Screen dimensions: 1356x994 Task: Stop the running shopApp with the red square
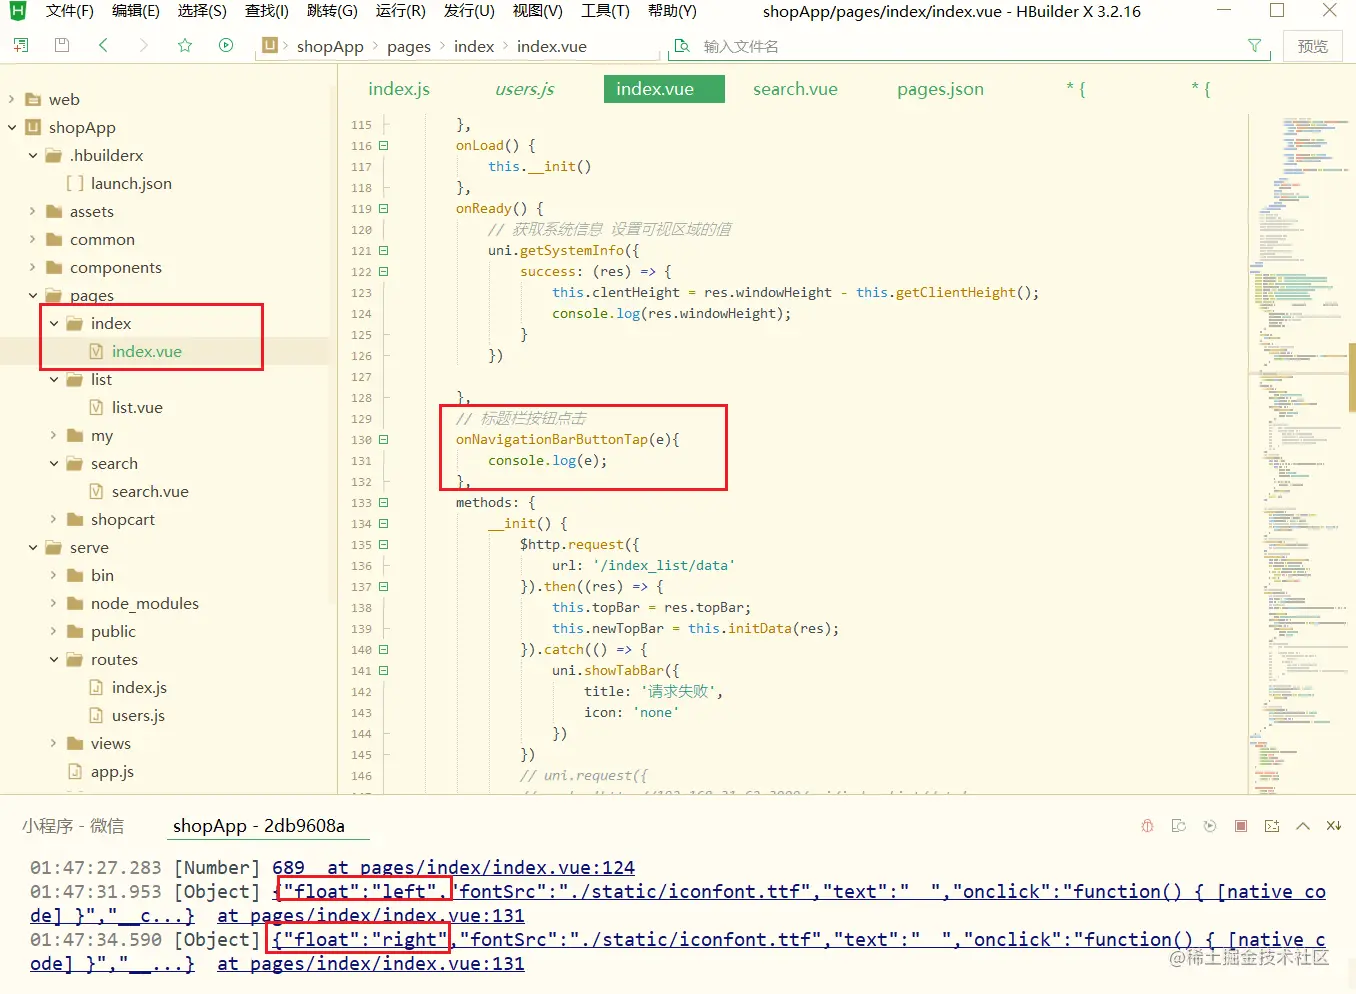1241,826
